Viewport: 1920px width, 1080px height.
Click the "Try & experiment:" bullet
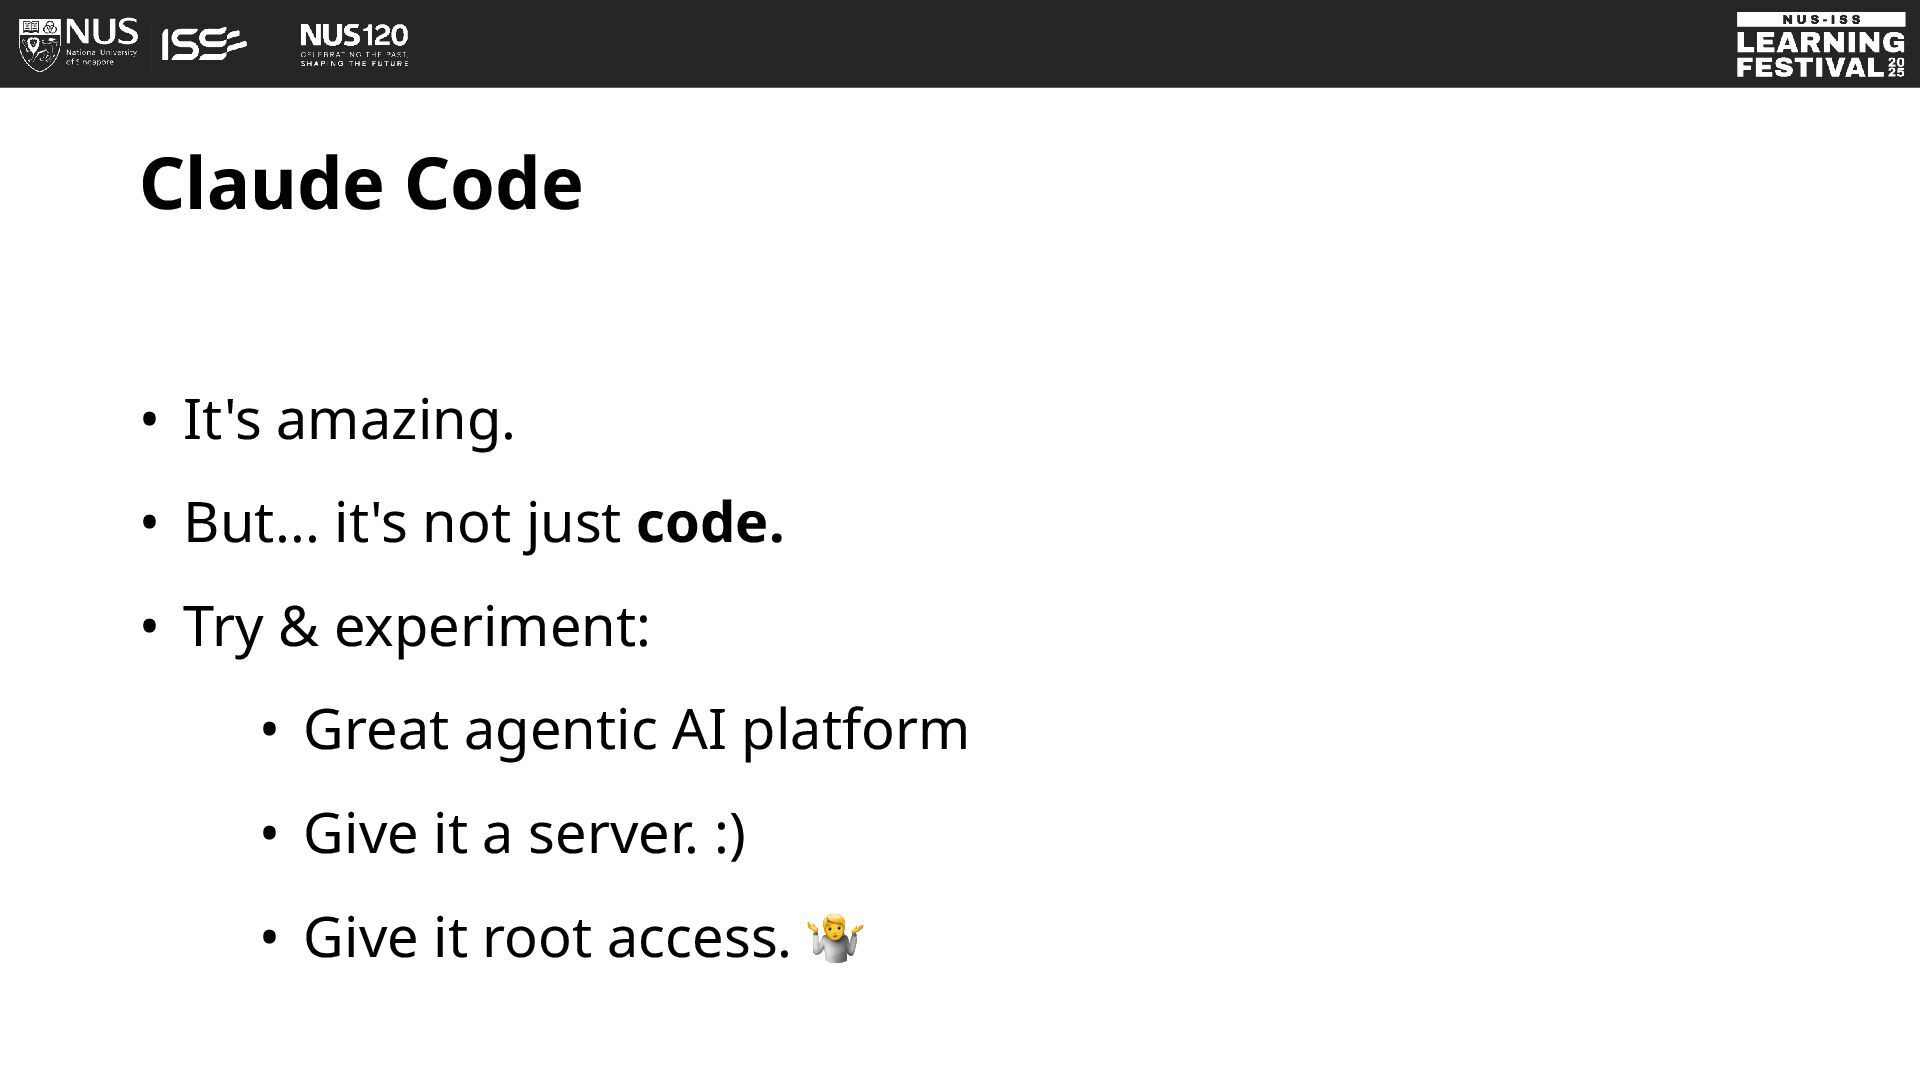point(416,627)
